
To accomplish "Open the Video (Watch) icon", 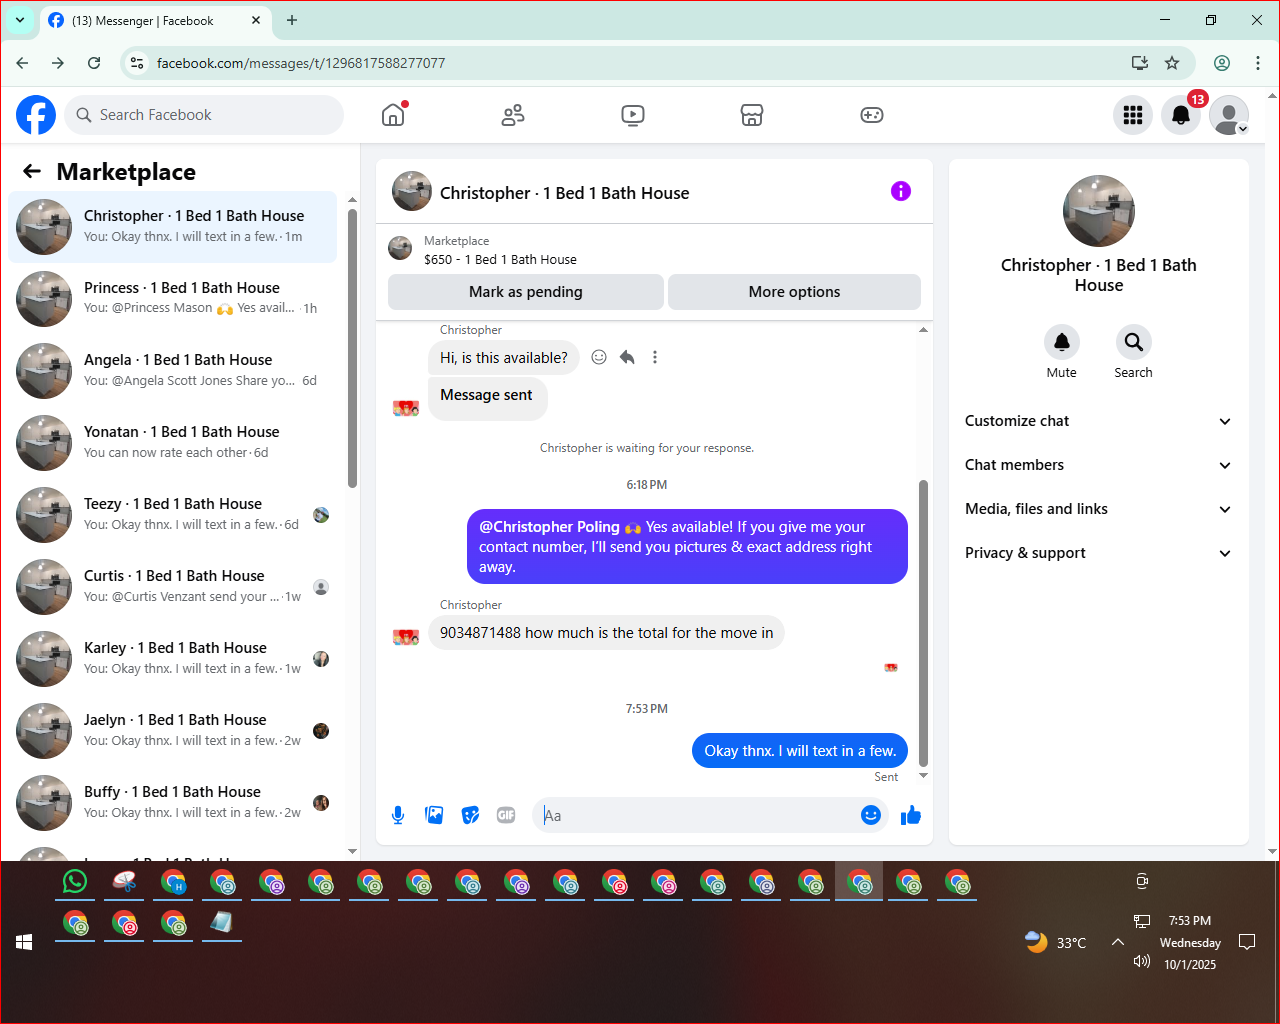I will click(633, 115).
